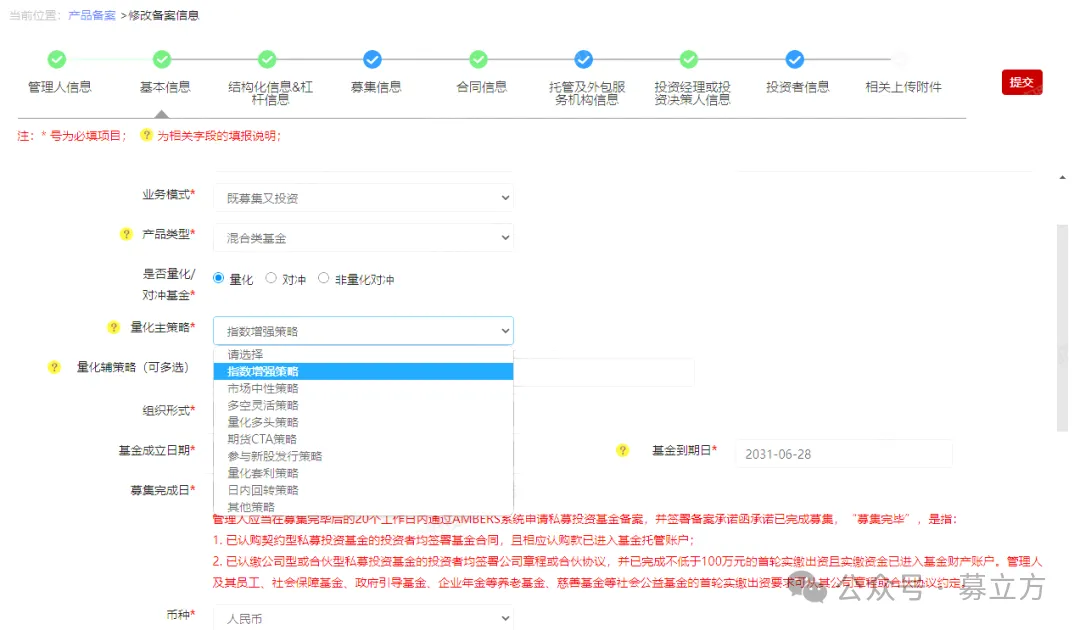Viewport: 1080px width, 630px height.
Task: Click the blue checkmark icon above 相关上传附件
Action: point(898,59)
